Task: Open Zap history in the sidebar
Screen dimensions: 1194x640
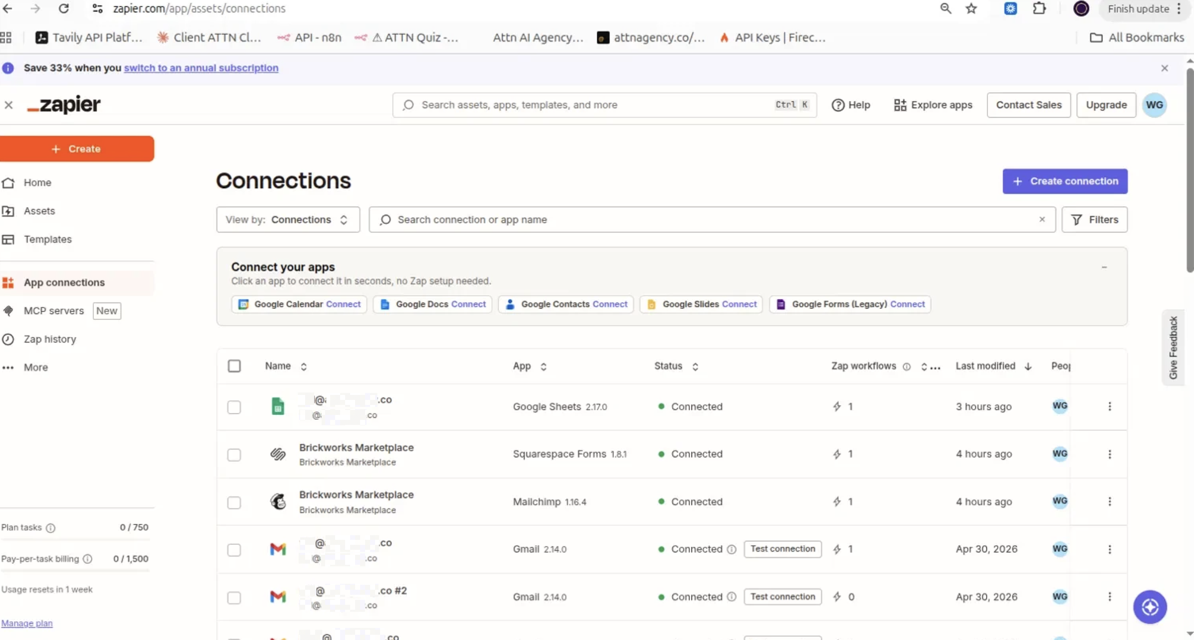Action: pos(49,339)
